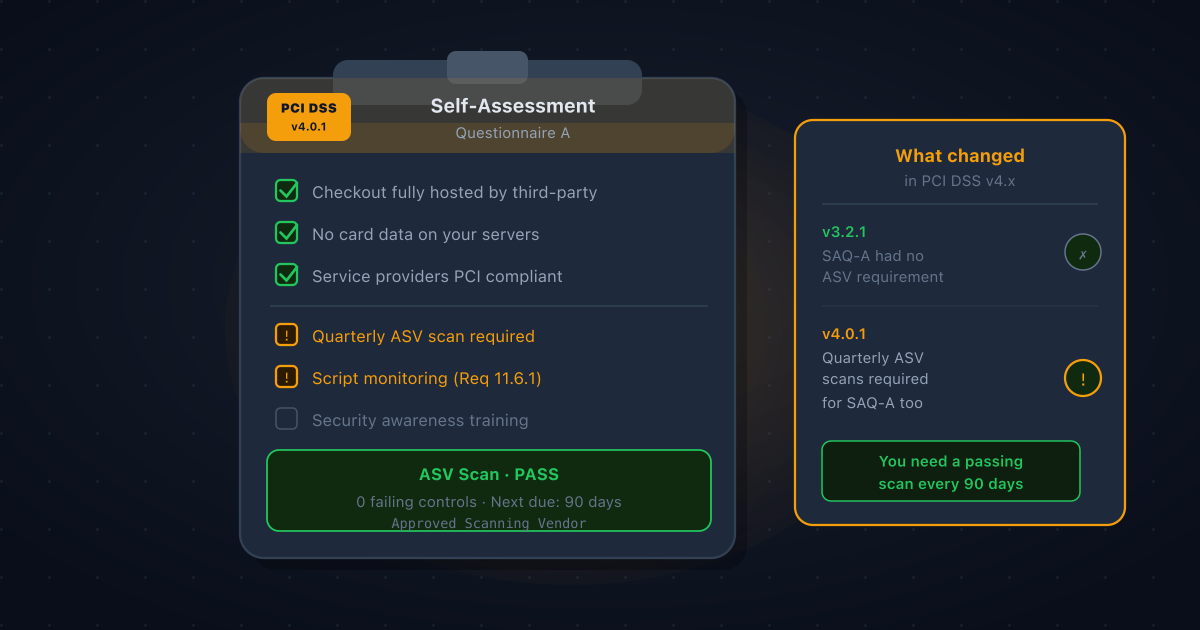Viewport: 1200px width, 630px height.
Task: Check the Security awareness training box
Action: coord(287,419)
